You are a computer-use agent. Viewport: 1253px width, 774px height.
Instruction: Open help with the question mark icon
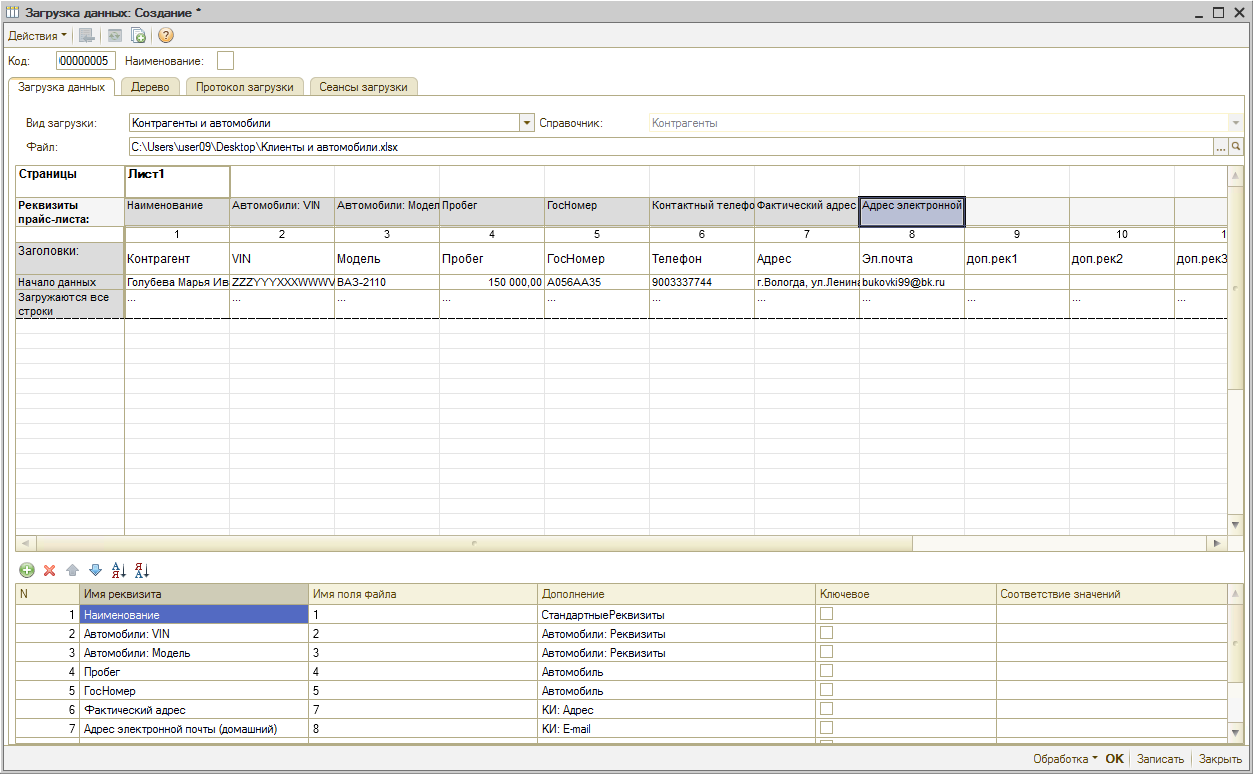pyautogui.click(x=166, y=35)
